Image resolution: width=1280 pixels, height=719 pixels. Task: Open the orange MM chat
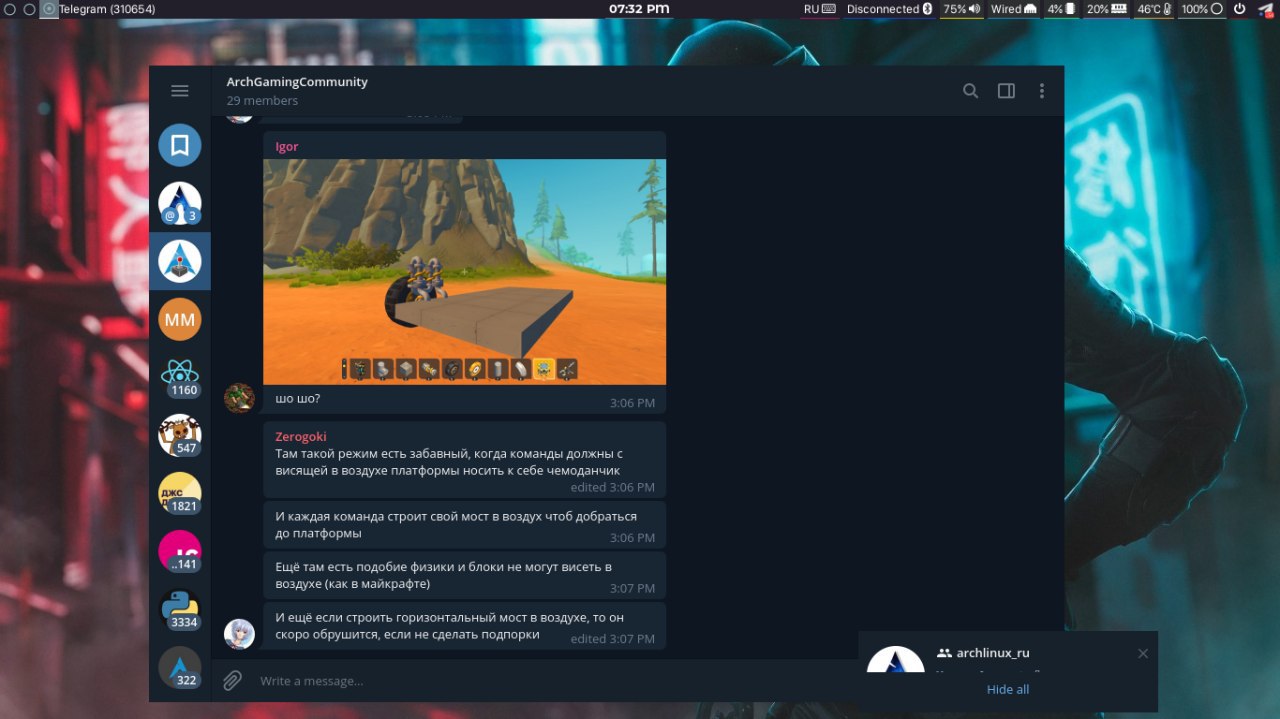click(x=180, y=320)
